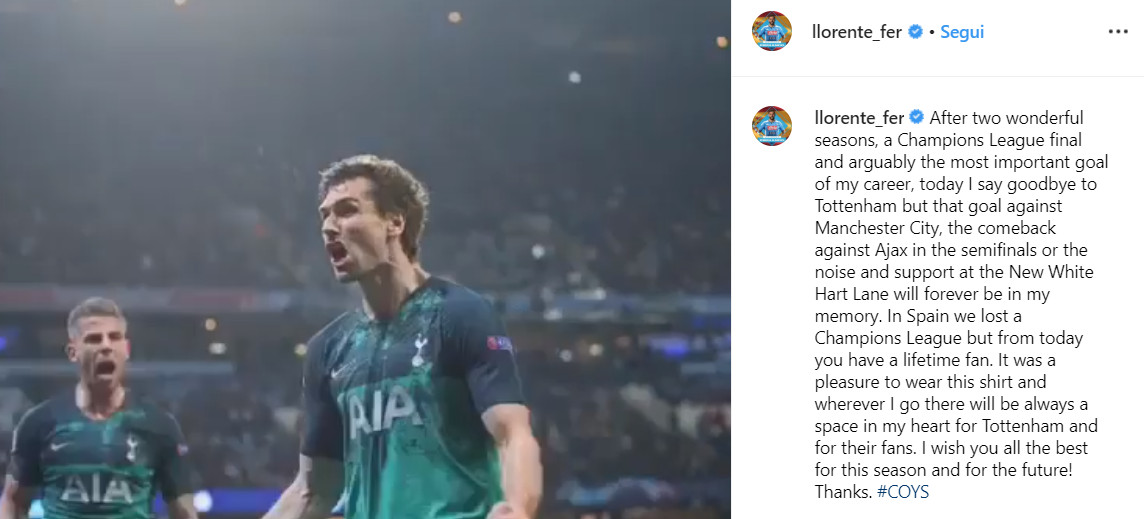The height and width of the screenshot is (519, 1144).
Task: Click the word "Thanks." ending the caption
Action: [843, 492]
